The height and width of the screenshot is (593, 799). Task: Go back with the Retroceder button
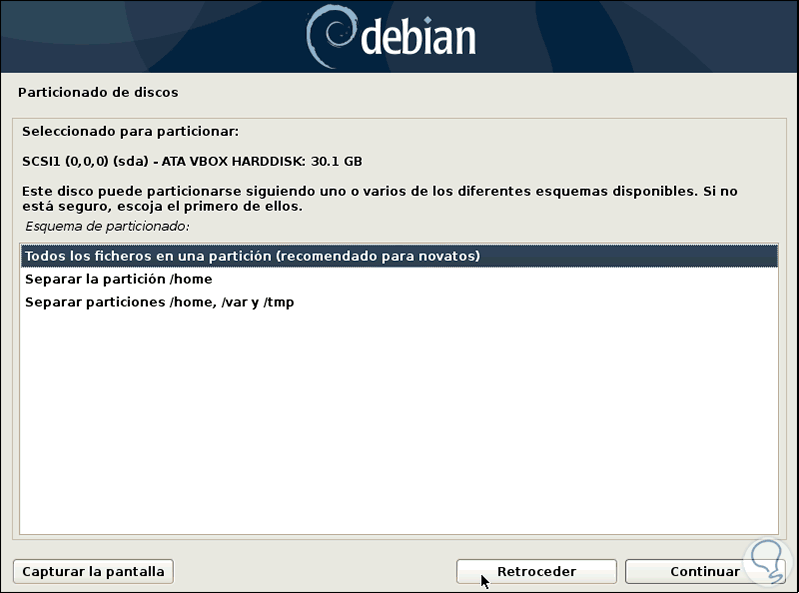coord(536,572)
